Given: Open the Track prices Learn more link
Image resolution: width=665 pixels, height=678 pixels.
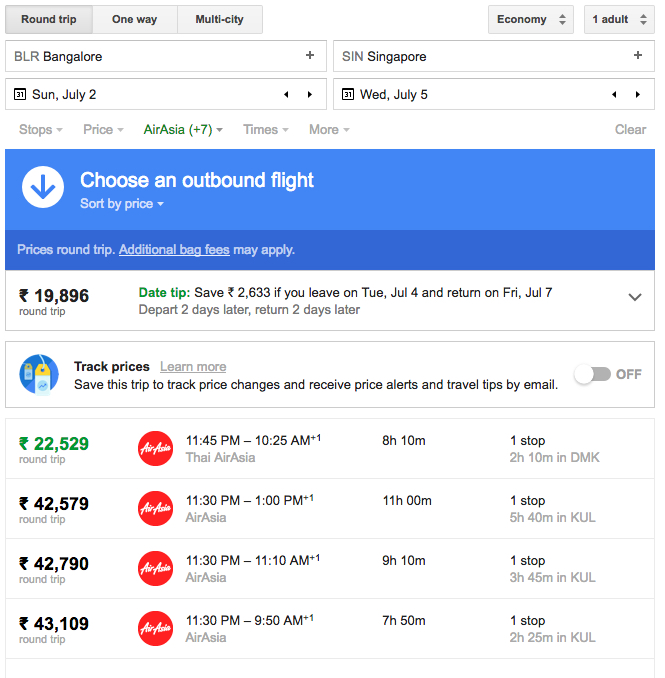Looking at the screenshot, I should click(x=193, y=367).
